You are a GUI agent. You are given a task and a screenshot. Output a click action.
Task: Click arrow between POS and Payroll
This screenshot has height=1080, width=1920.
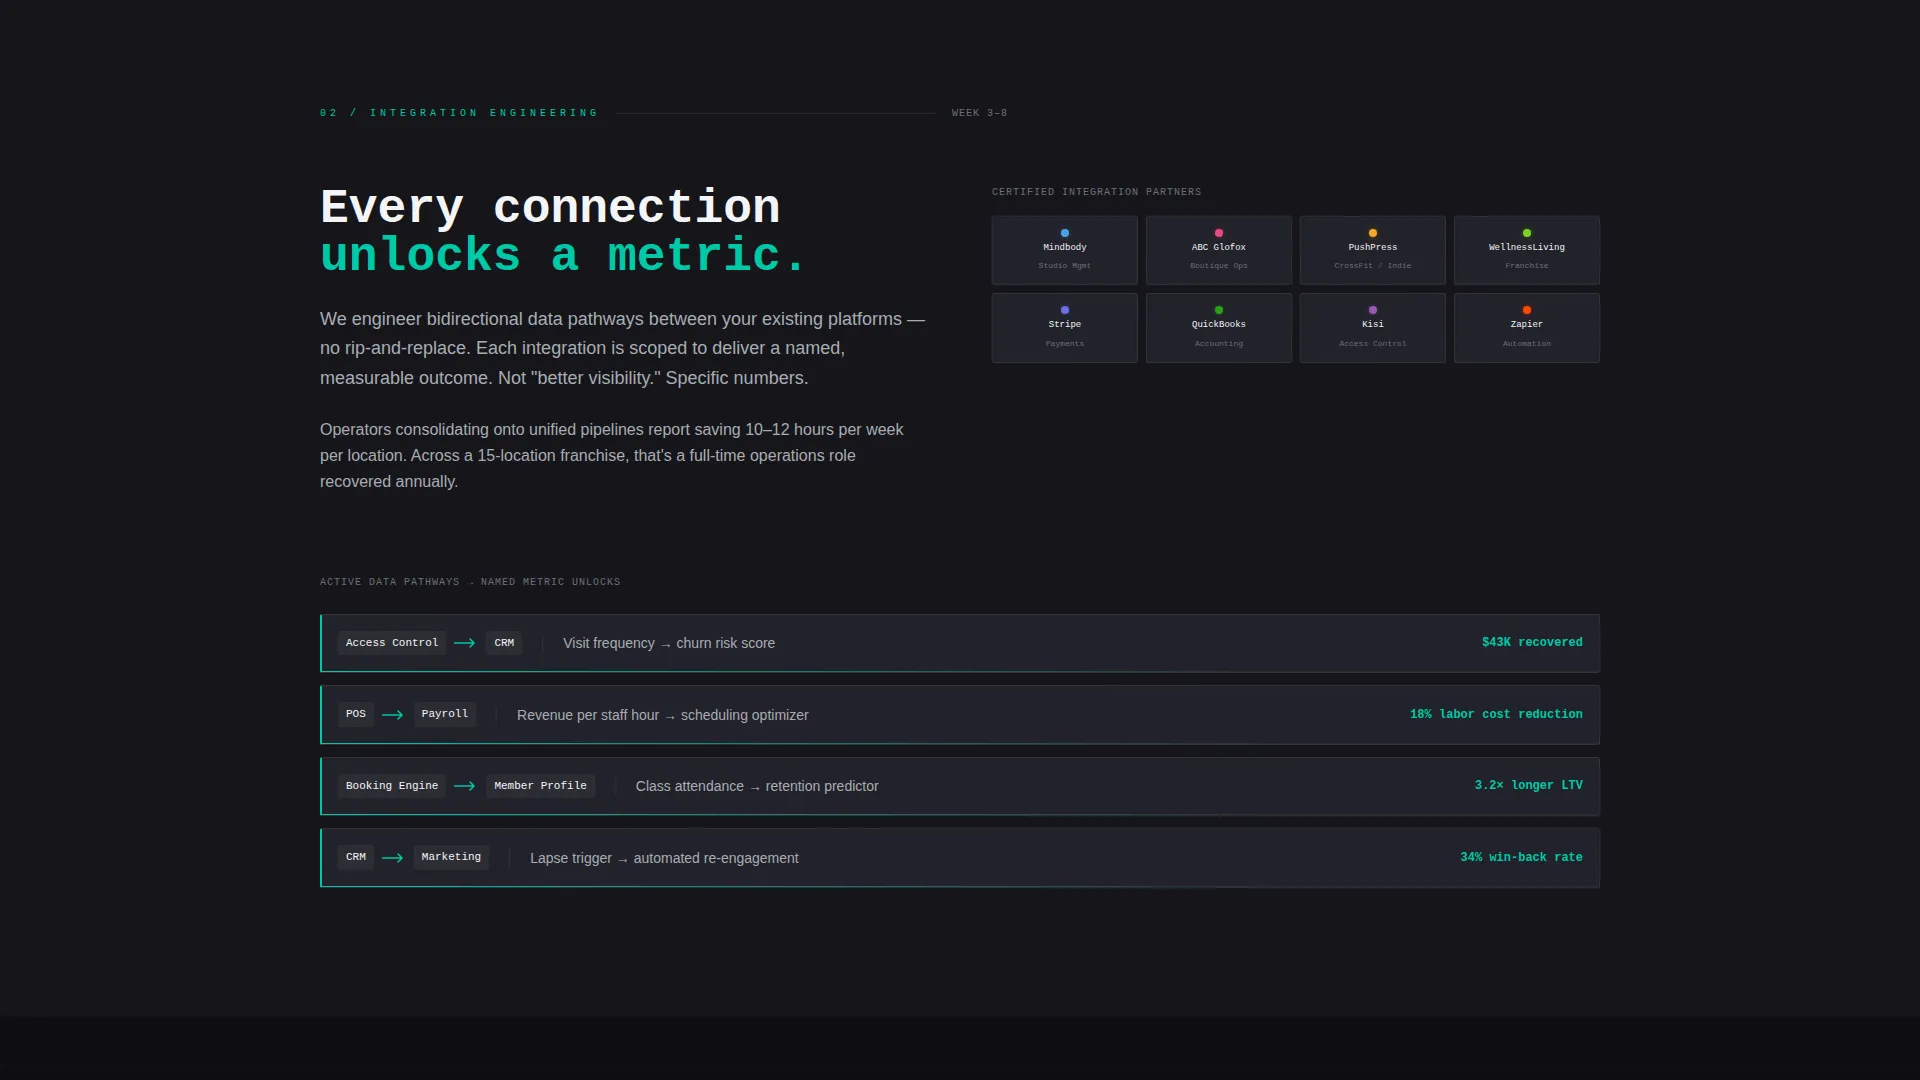392,715
